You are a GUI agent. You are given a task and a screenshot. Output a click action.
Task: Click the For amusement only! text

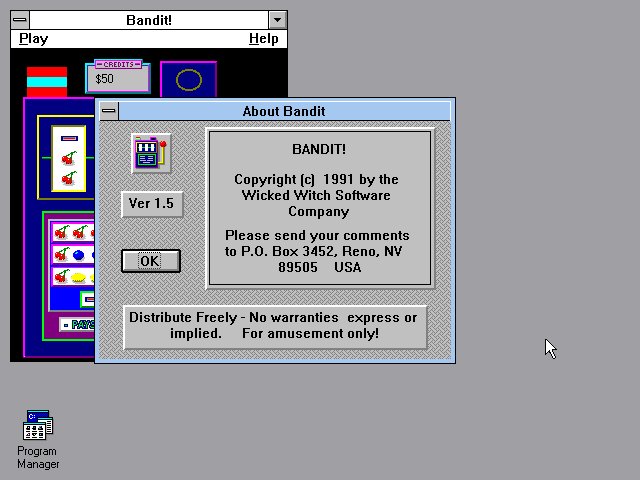[x=311, y=333]
